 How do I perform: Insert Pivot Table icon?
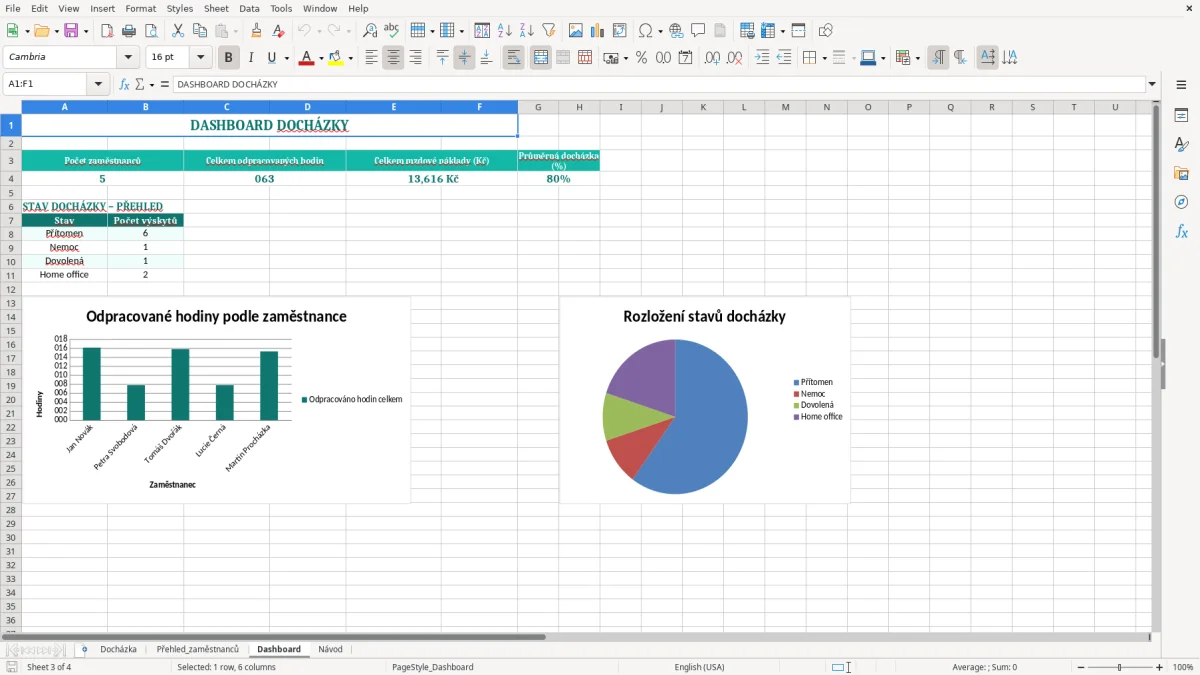pos(620,31)
